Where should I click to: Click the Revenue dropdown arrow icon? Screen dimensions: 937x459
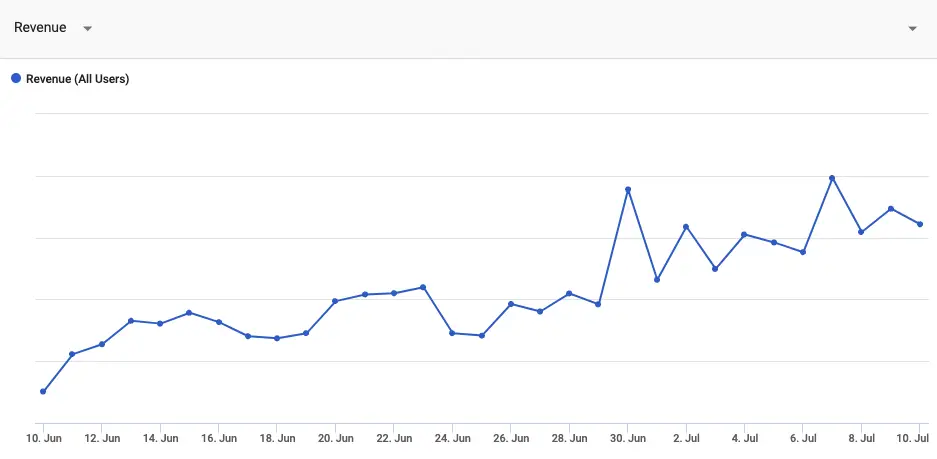coord(87,29)
